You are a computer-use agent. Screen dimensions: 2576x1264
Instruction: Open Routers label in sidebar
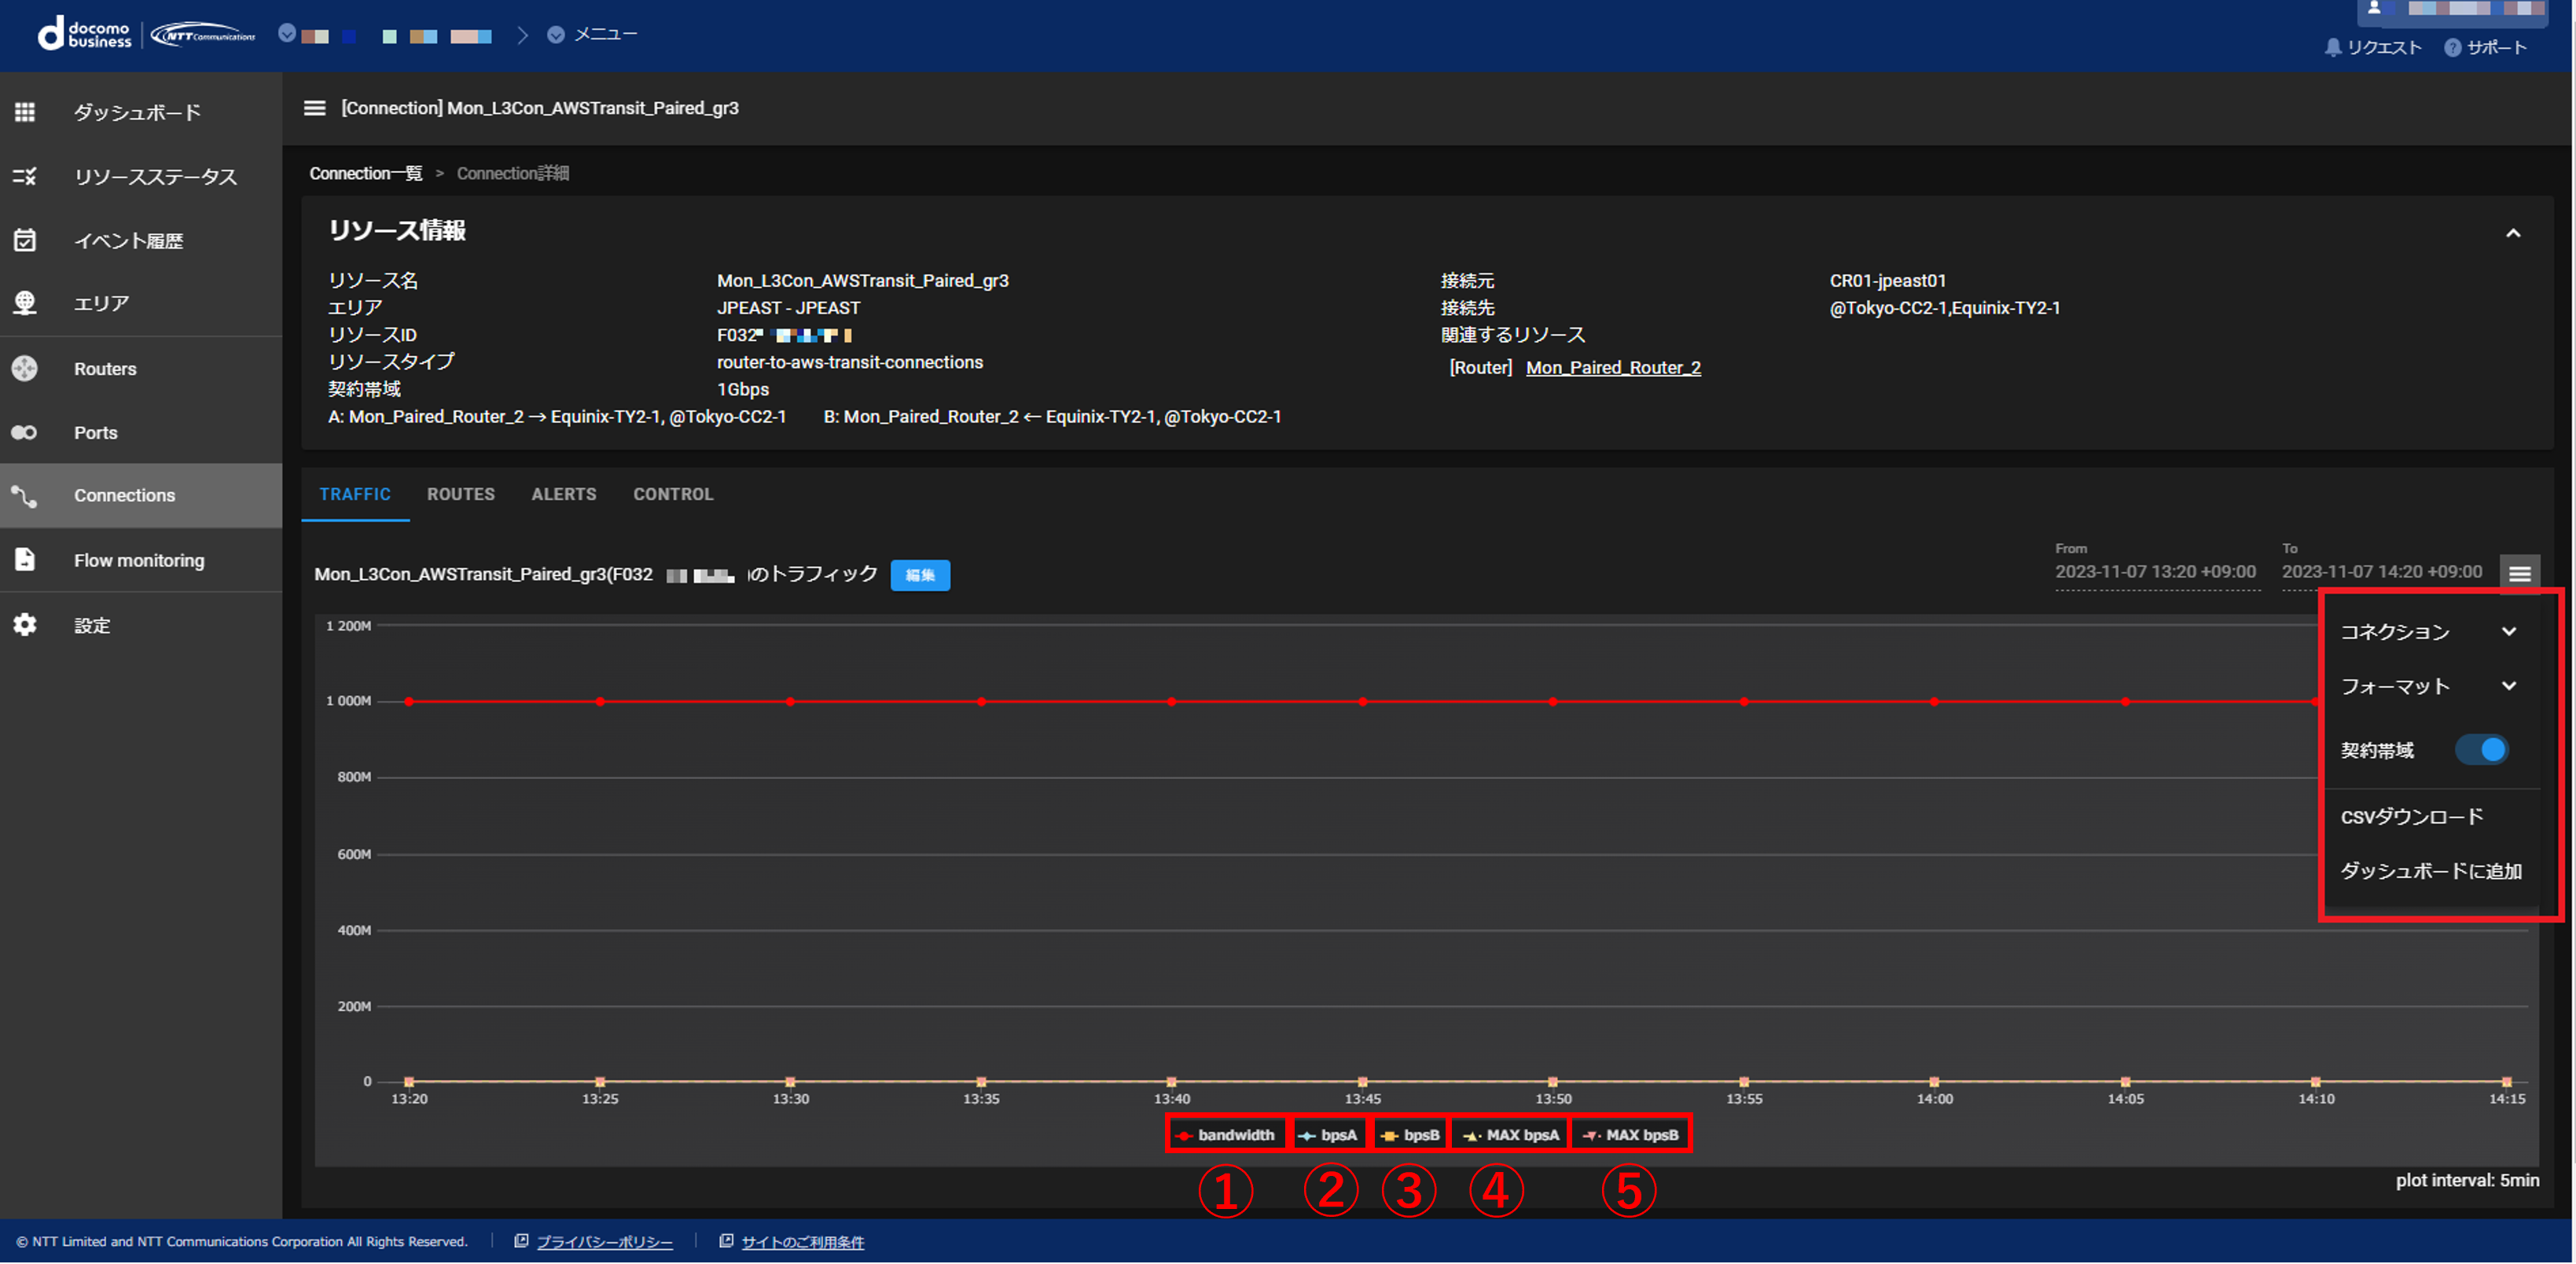[105, 368]
